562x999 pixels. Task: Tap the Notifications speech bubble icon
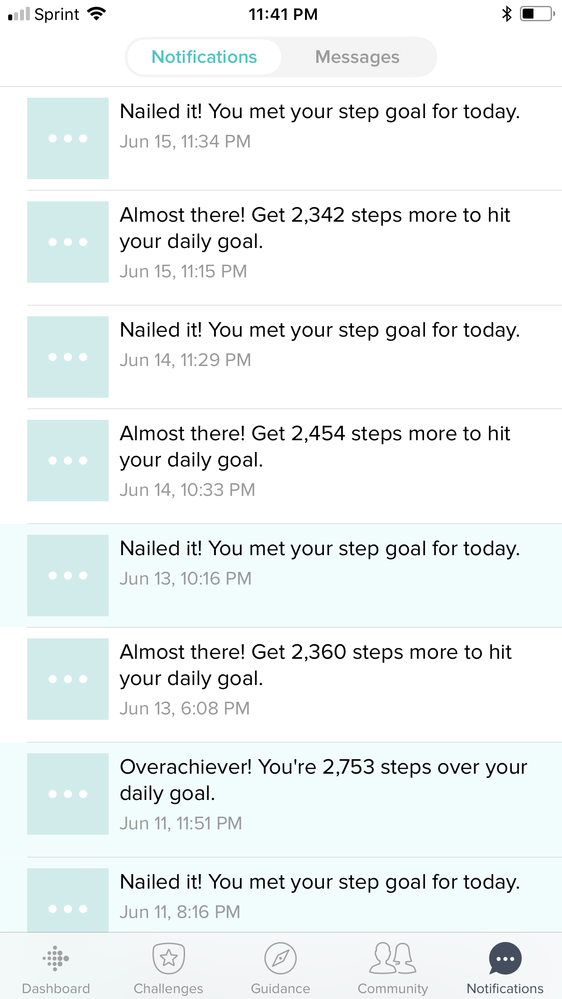505,958
